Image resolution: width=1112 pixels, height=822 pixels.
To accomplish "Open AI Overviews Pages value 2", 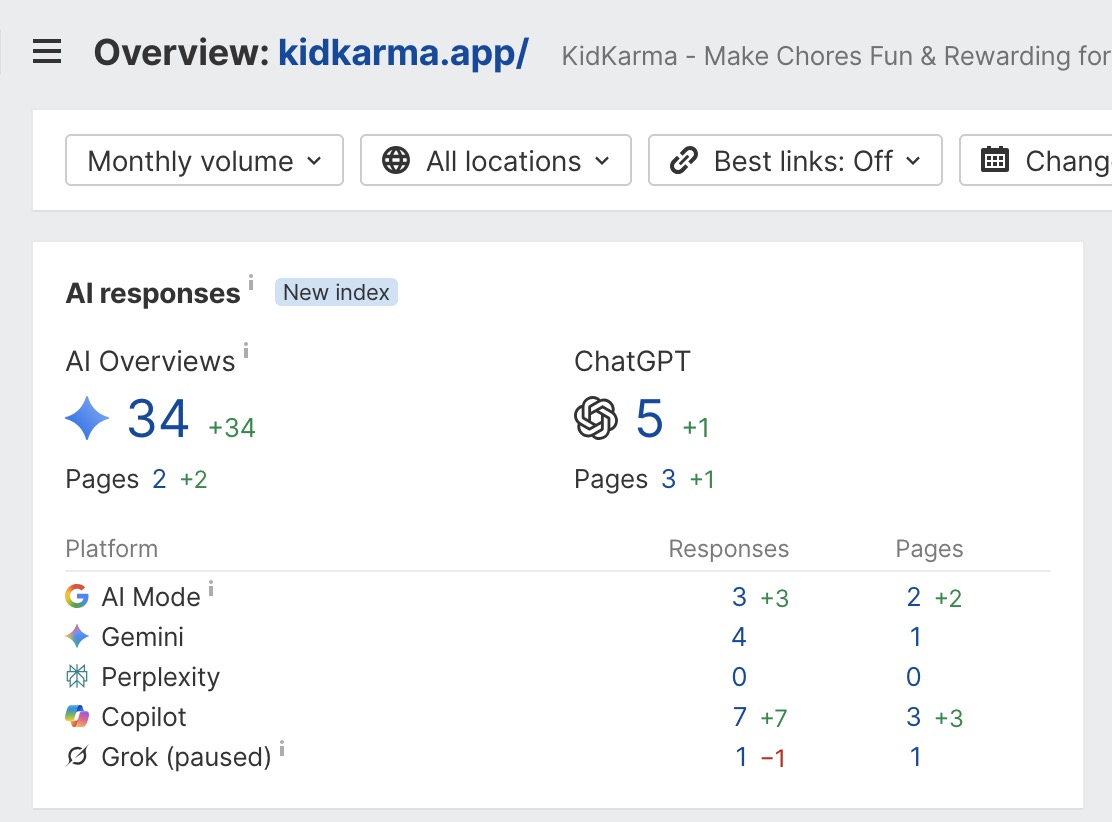I will 159,479.
